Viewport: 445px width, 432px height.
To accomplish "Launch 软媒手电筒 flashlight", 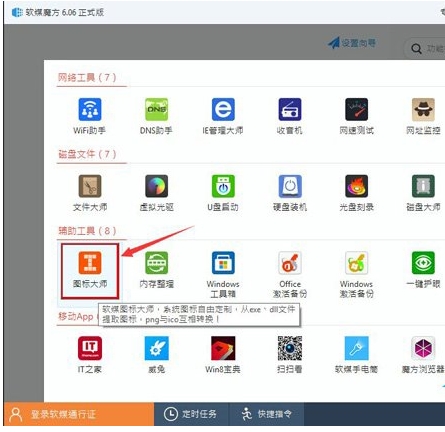I will point(356,355).
